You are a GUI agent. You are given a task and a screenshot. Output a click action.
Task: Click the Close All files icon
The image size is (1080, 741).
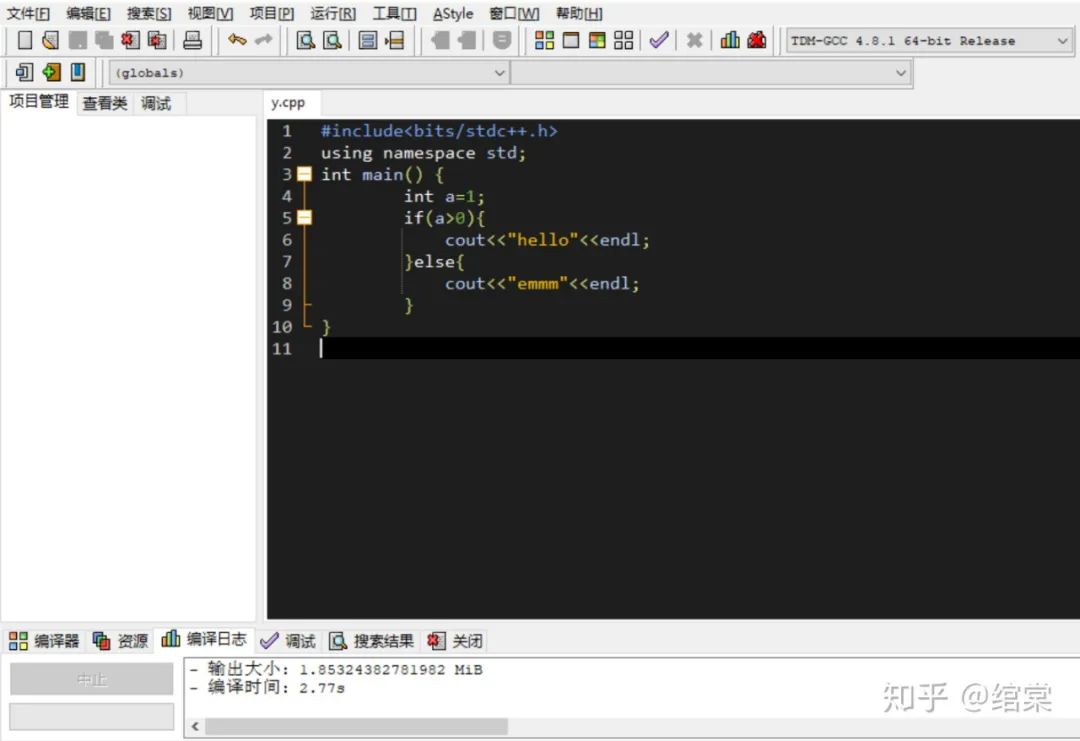click(157, 40)
